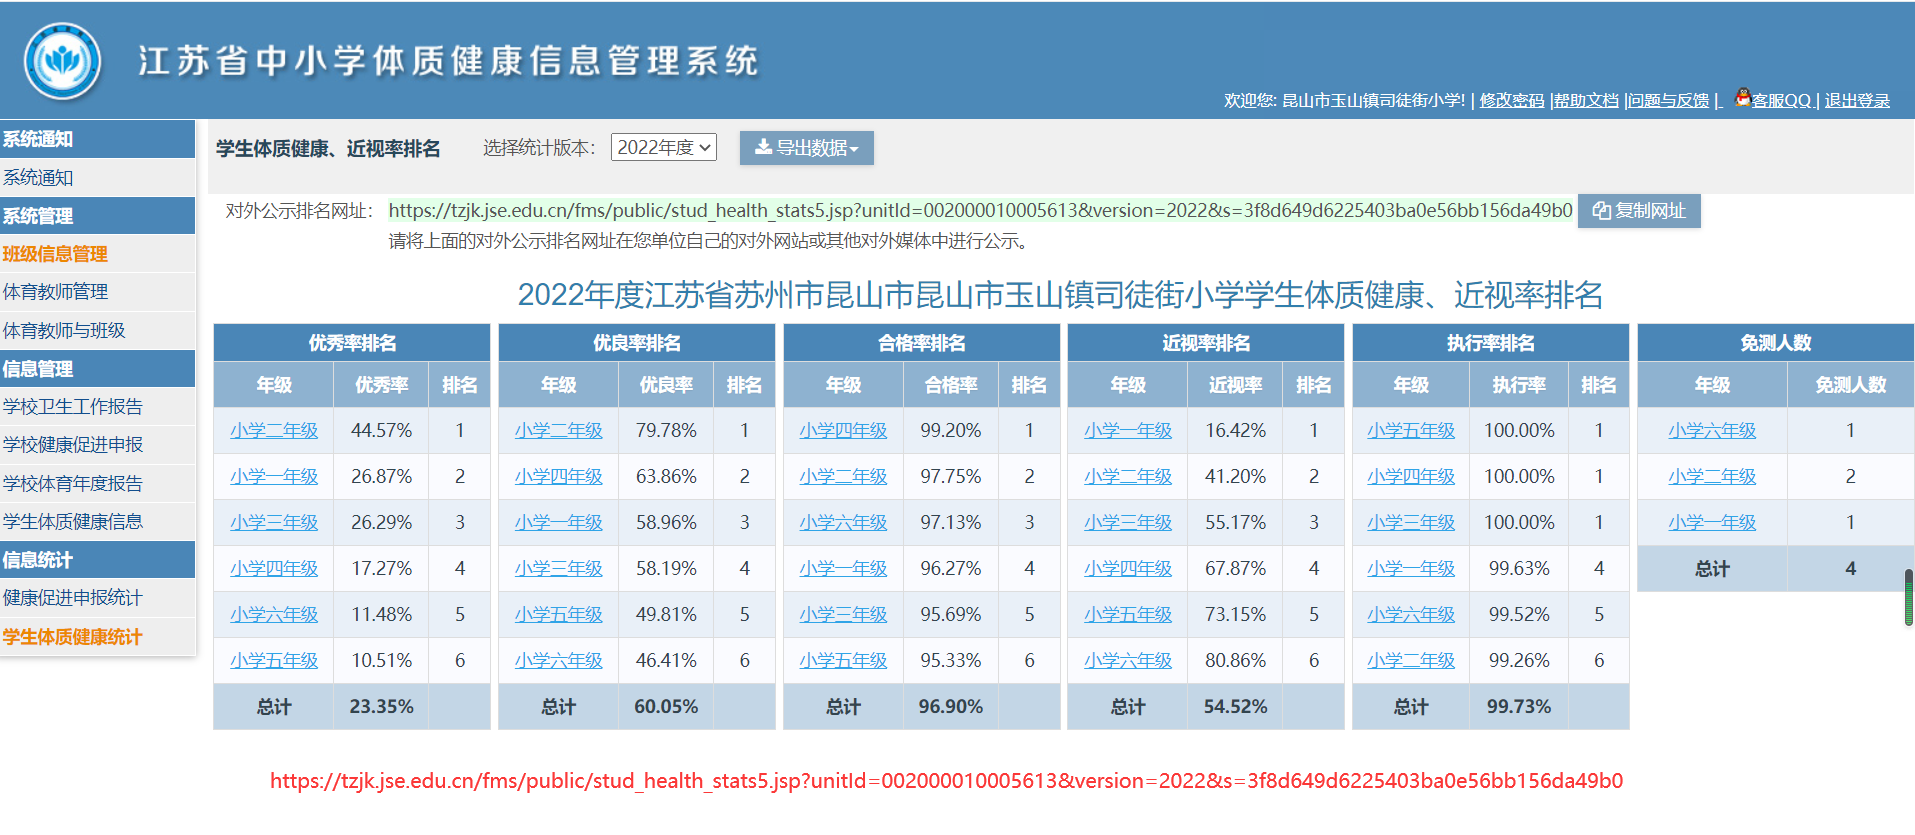Open 小学三年级 in 优良率排名 table
This screenshot has width=1915, height=835.
[x=559, y=569]
